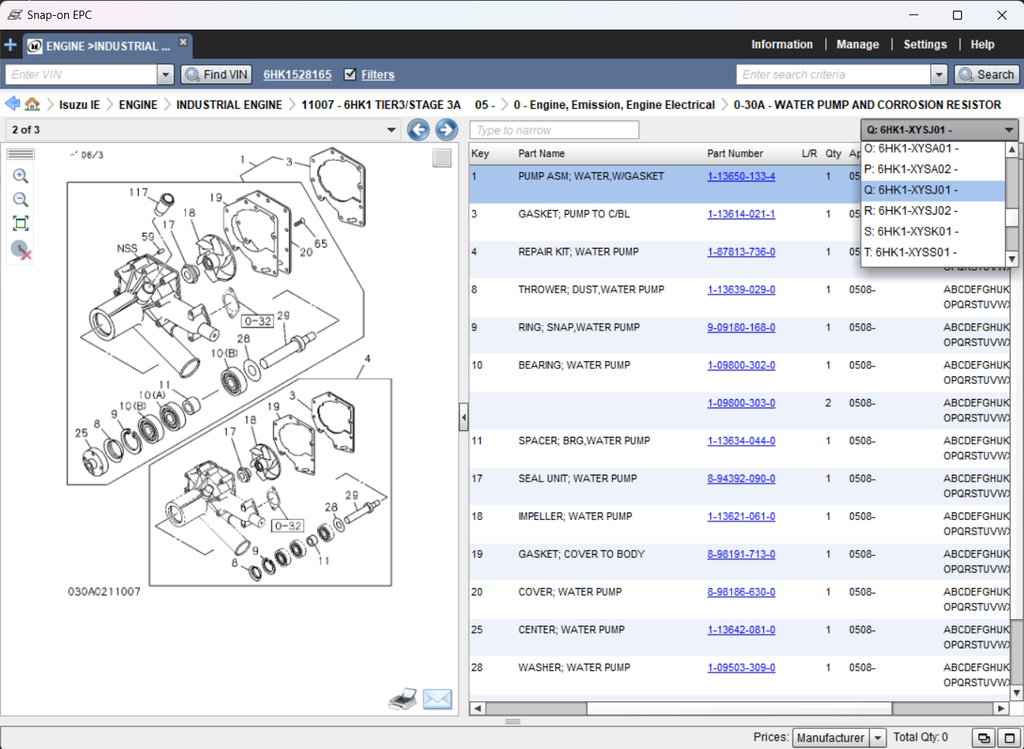Click the parts list horizontal scrollbar
1024x749 pixels.
point(739,708)
